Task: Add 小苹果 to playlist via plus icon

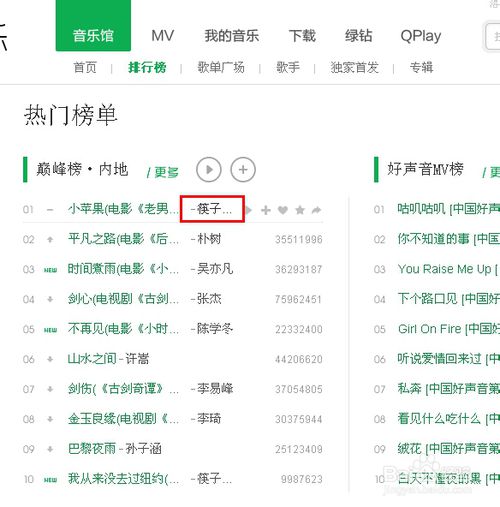Action: [x=266, y=210]
